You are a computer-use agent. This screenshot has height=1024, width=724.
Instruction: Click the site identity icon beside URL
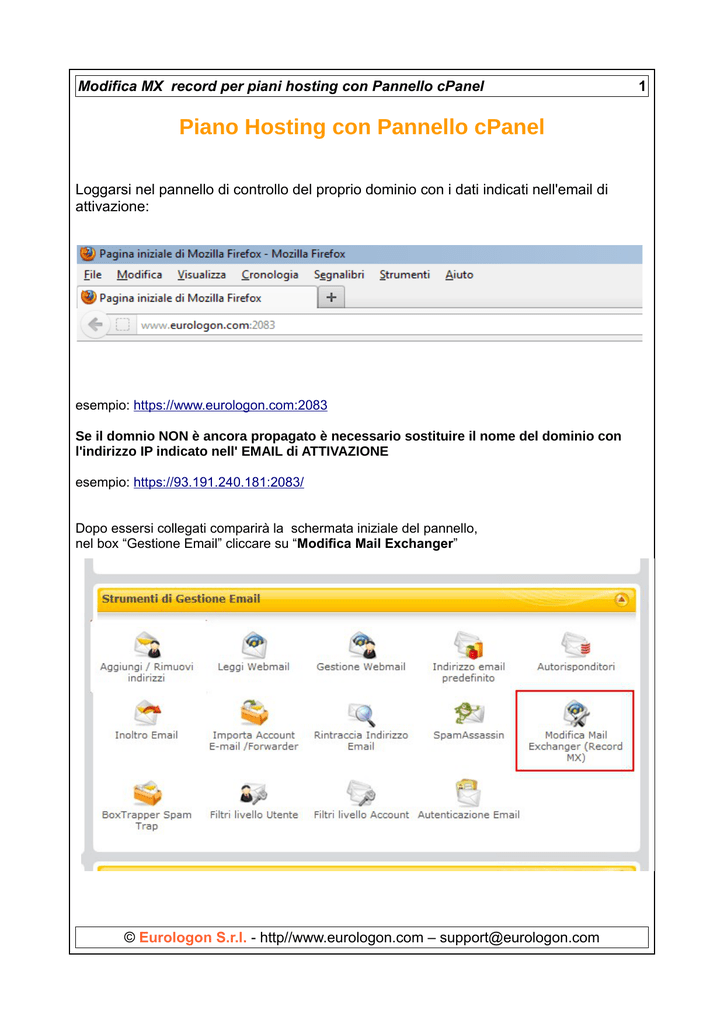122,325
